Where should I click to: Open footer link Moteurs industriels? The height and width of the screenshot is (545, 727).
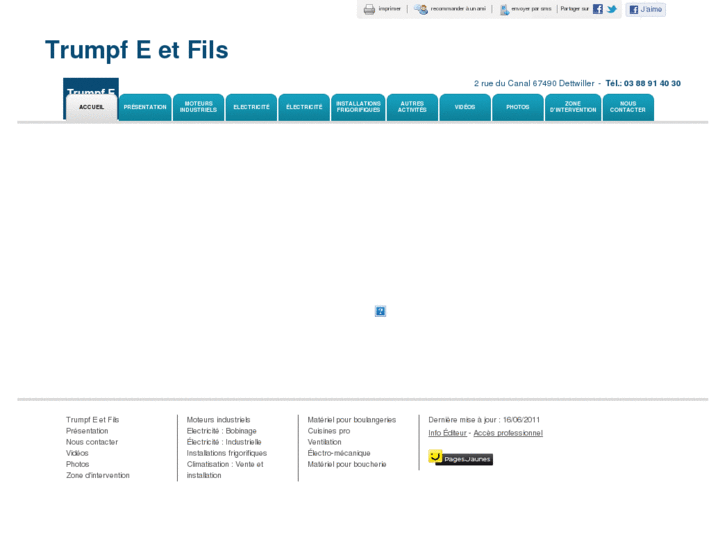218,420
